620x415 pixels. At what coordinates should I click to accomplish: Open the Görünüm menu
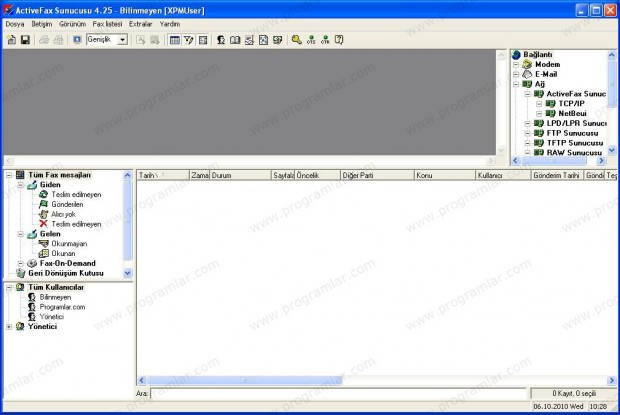tap(72, 24)
